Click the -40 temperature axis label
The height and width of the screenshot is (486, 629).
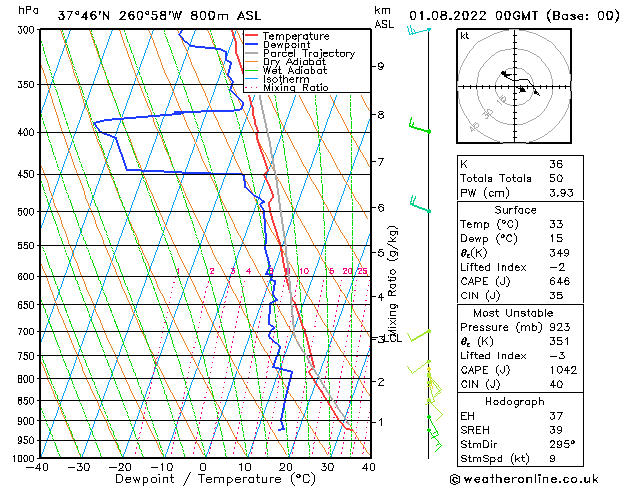tap(38, 467)
